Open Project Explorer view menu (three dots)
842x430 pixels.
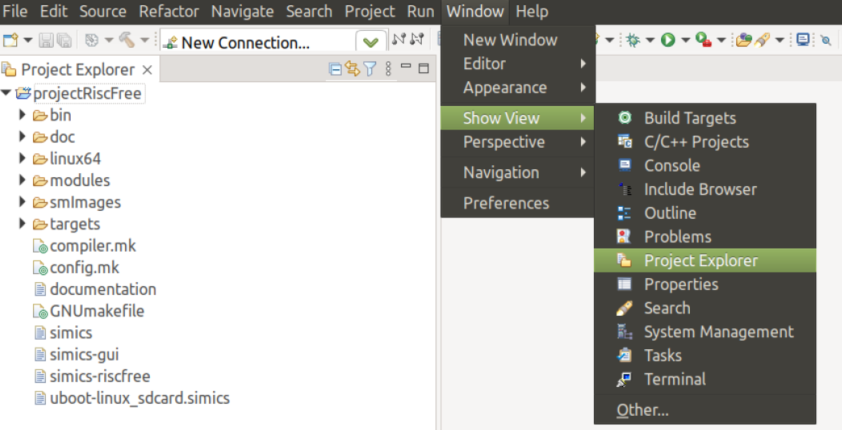pyautogui.click(x=386, y=69)
